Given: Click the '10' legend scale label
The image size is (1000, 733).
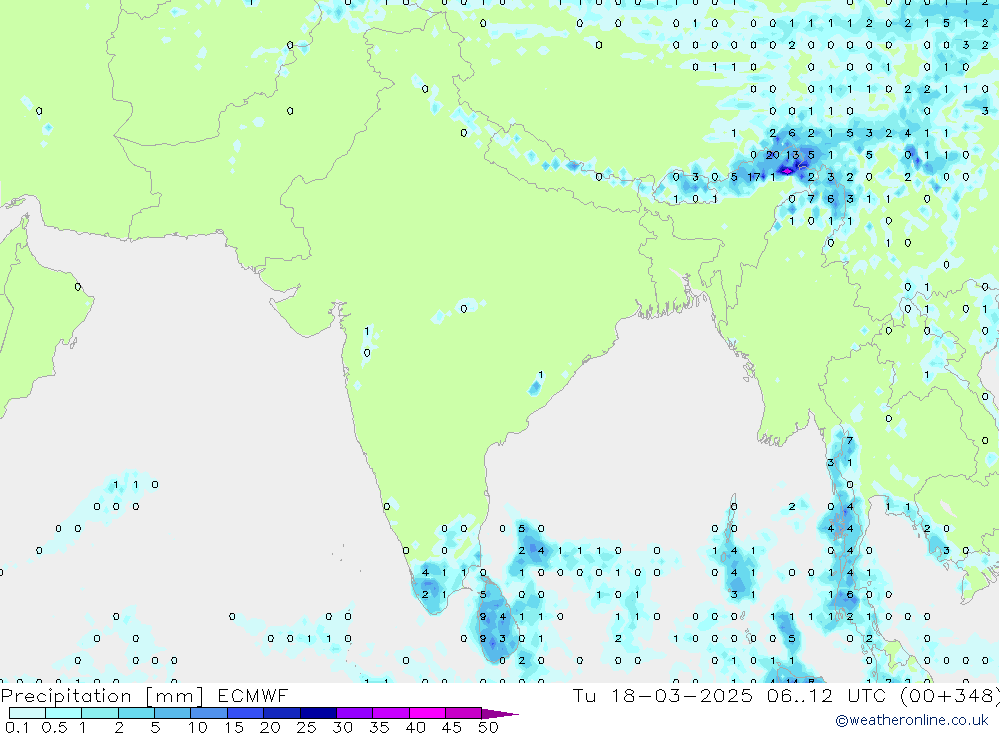Looking at the screenshot, I should 197,727.
